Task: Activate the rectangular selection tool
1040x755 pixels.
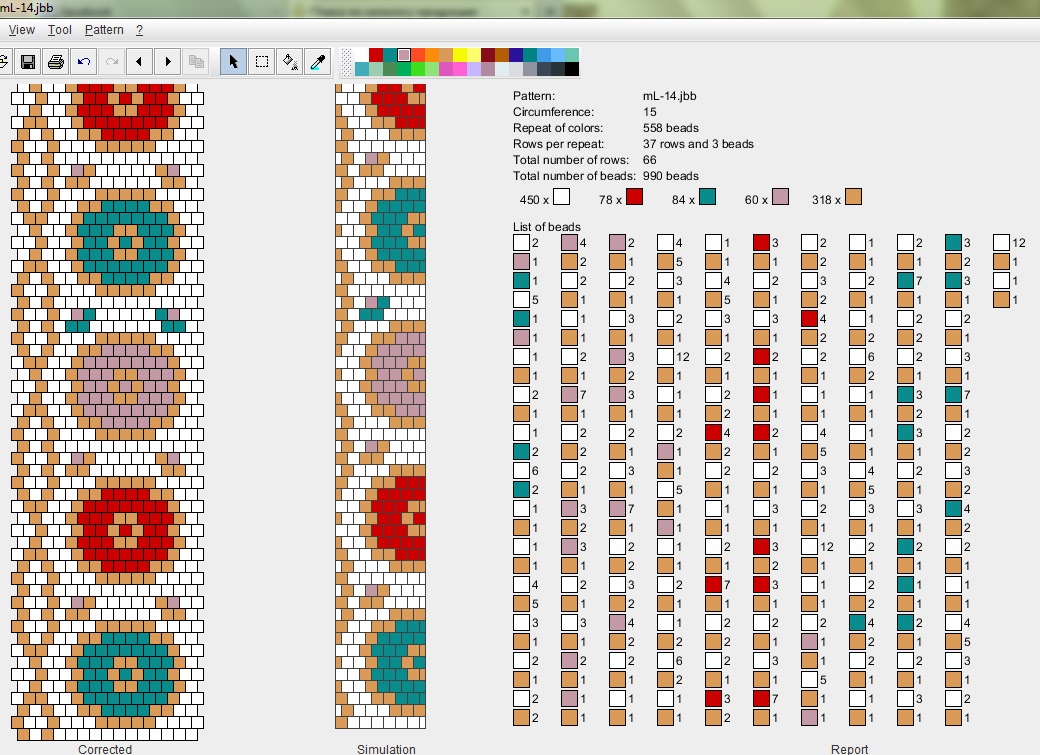Action: point(262,62)
